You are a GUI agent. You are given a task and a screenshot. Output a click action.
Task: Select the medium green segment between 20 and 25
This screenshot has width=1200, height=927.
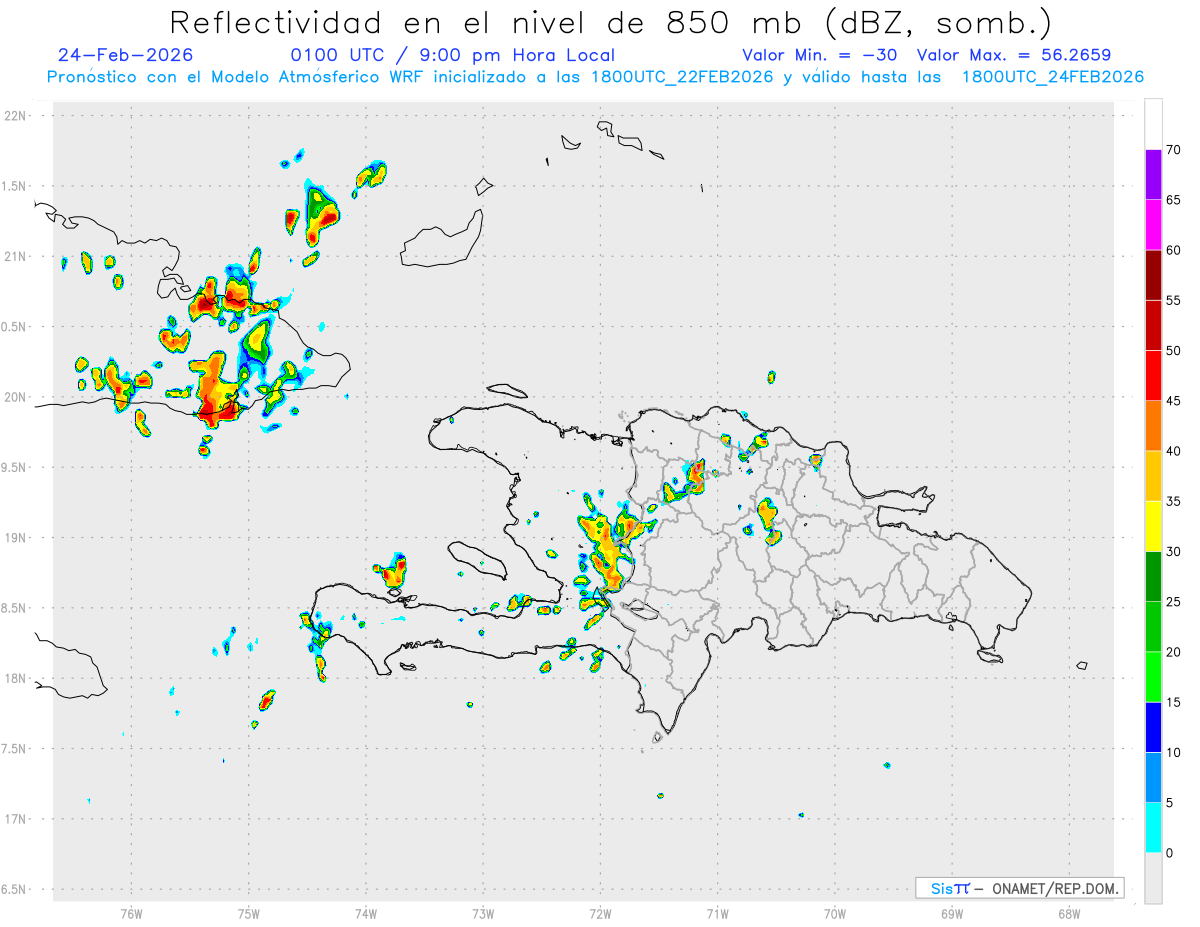[x=1153, y=626]
